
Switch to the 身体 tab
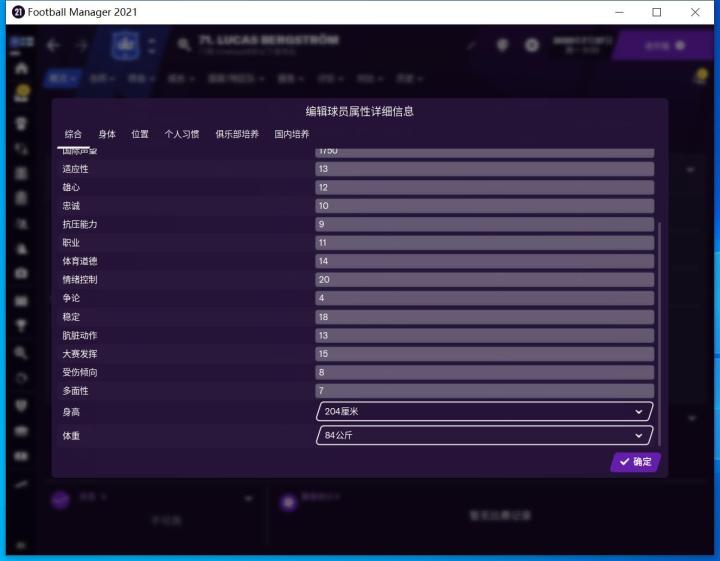coord(107,134)
